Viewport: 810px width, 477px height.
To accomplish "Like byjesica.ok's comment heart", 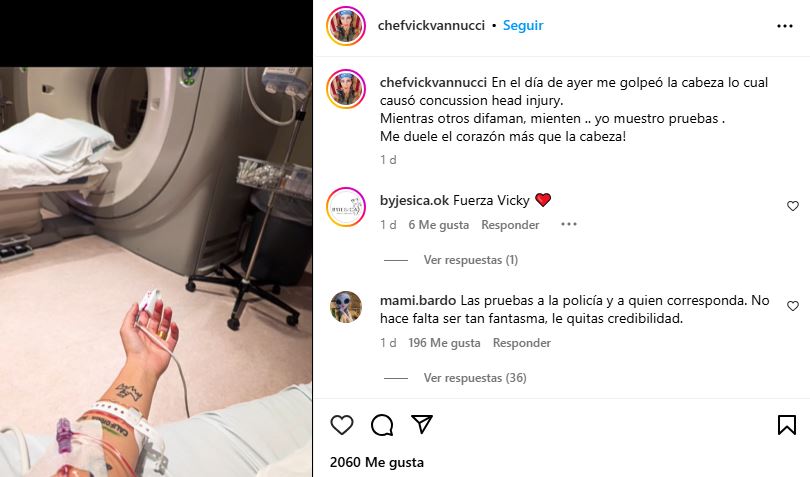I will [792, 206].
